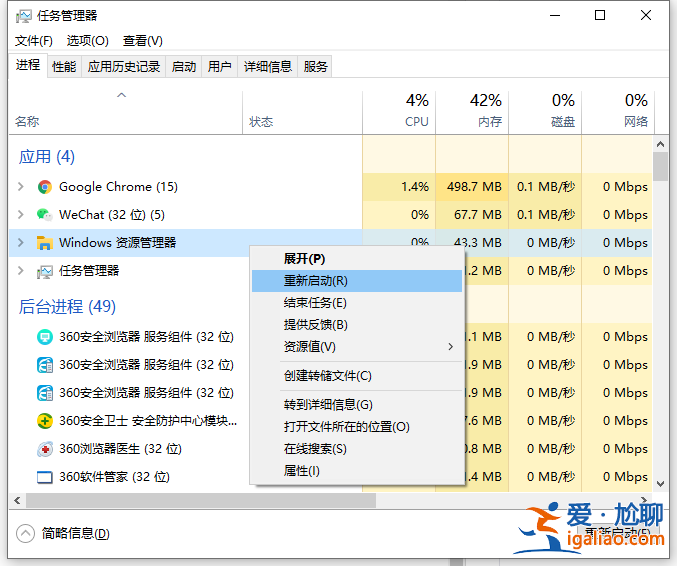Click WeChat's 67.7 MB memory cell
The image size is (677, 566).
click(x=472, y=215)
